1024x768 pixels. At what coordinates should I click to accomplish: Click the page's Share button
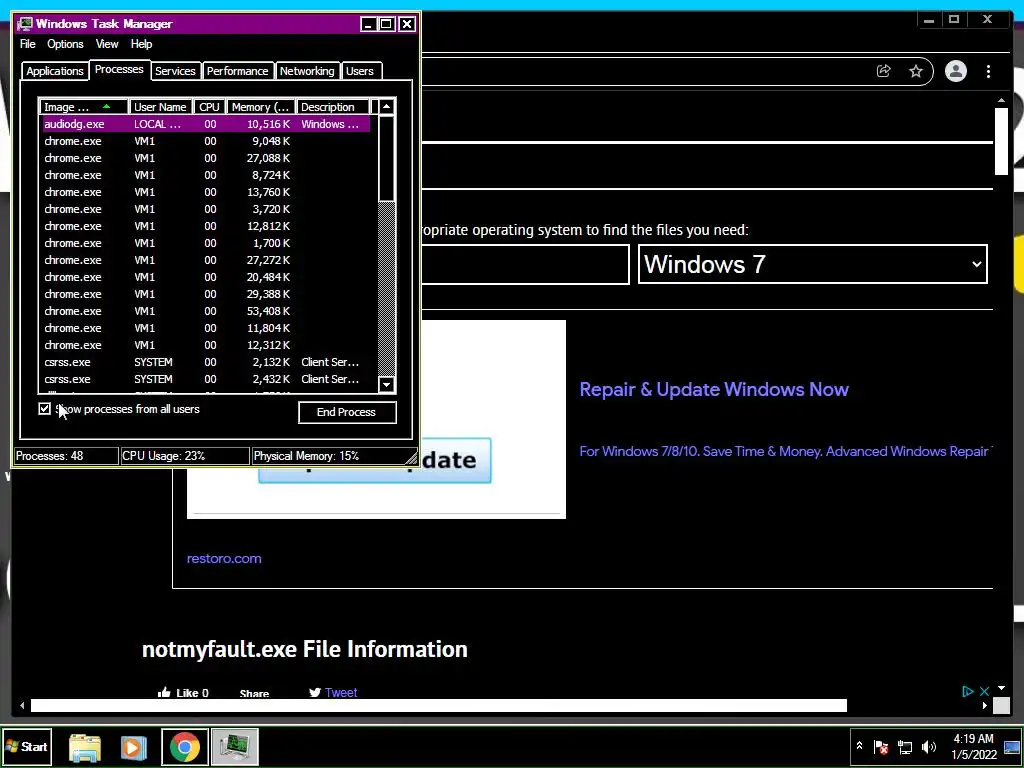pyautogui.click(x=254, y=693)
